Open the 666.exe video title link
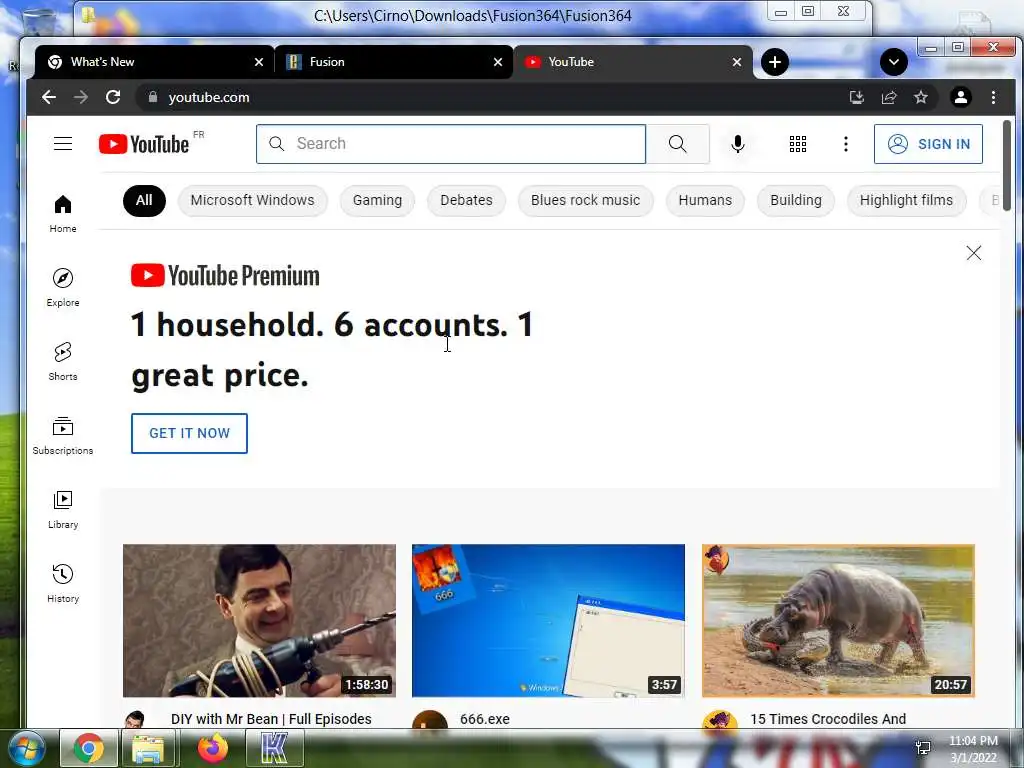The height and width of the screenshot is (768, 1024). (x=485, y=719)
